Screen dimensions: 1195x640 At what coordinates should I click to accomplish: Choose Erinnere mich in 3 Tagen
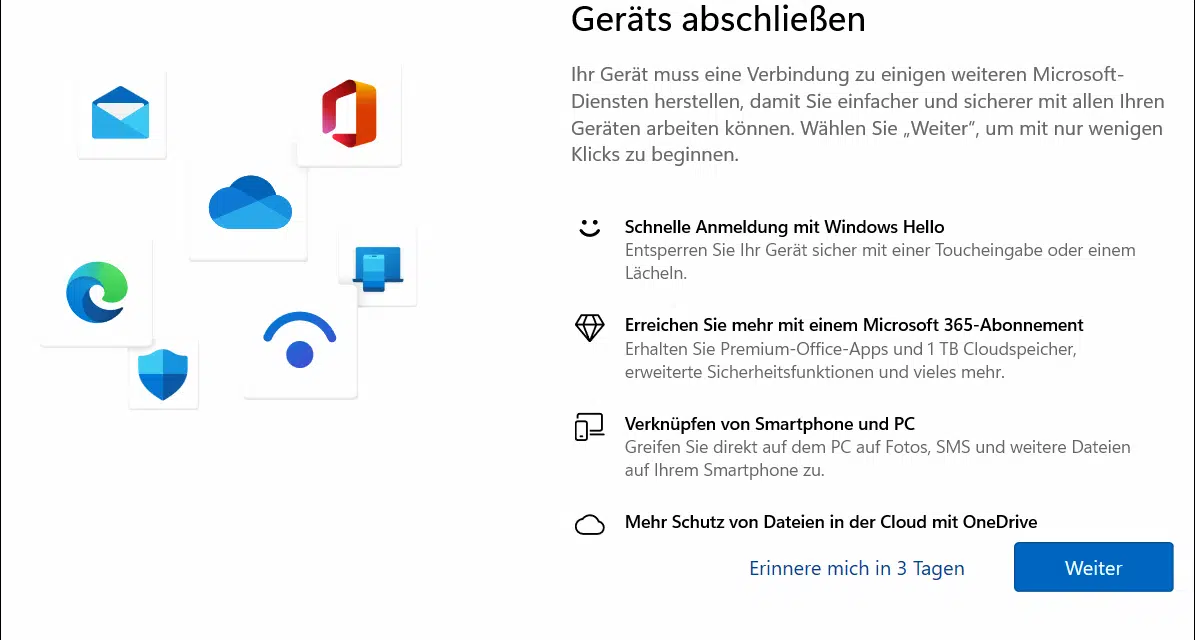[857, 568]
